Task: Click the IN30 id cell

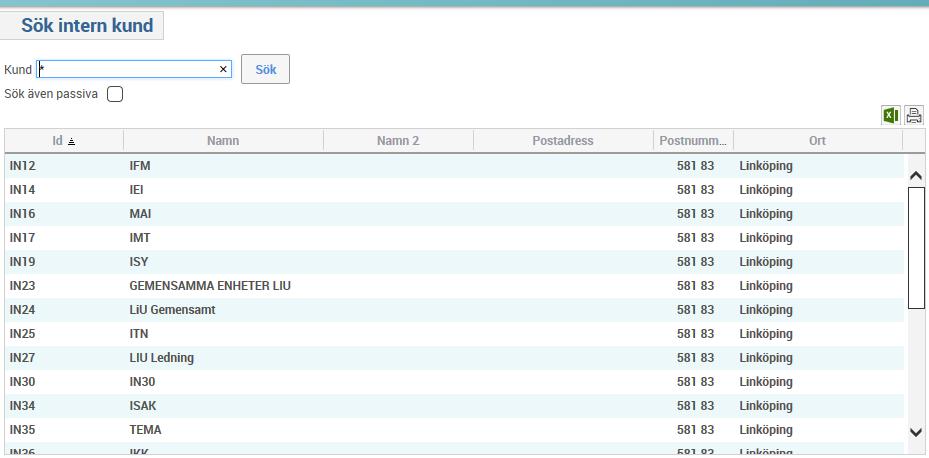Action: tap(23, 382)
